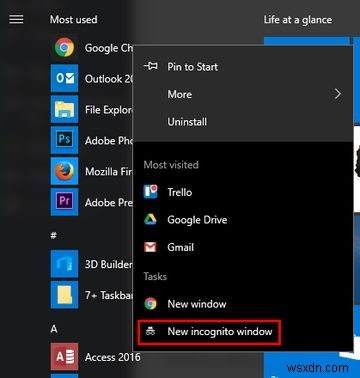
Task: Click the Adobe Photoshop app name
Action: tap(109, 141)
